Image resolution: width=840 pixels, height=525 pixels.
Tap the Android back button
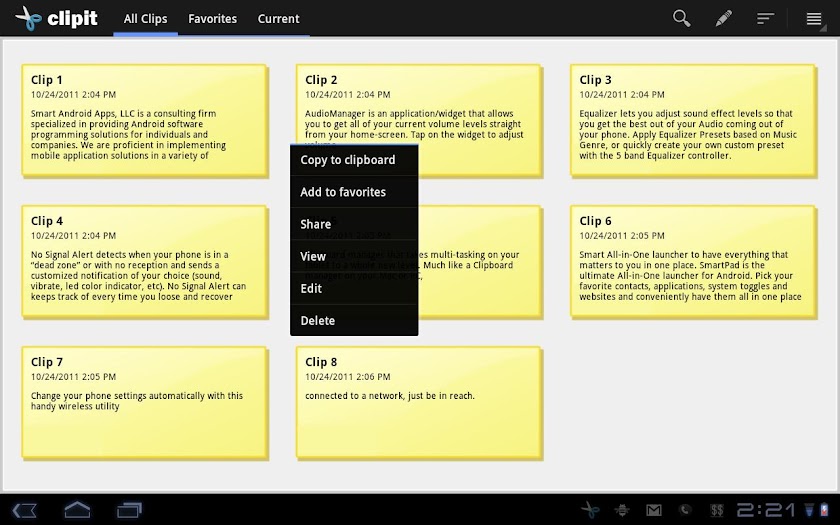pos(25,509)
